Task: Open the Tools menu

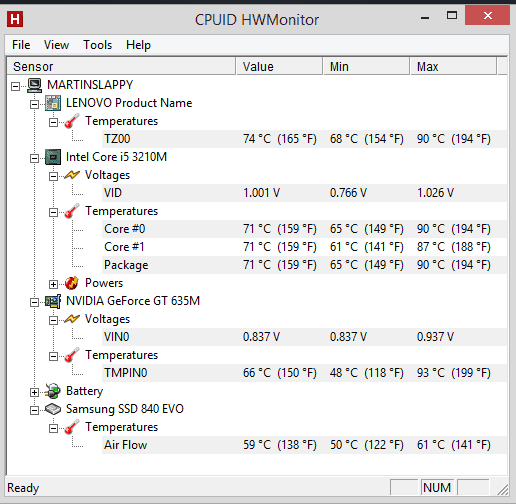Action: click(x=97, y=45)
